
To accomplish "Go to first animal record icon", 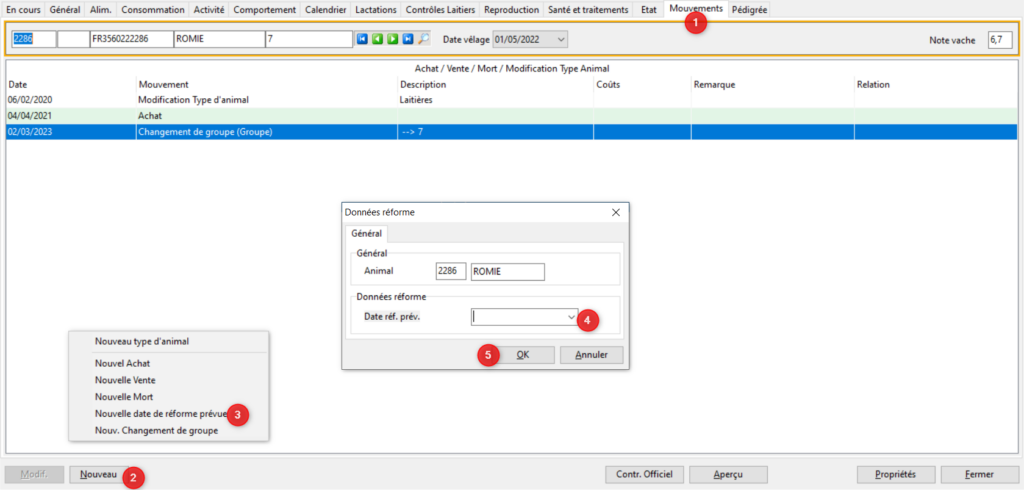I will click(362, 39).
